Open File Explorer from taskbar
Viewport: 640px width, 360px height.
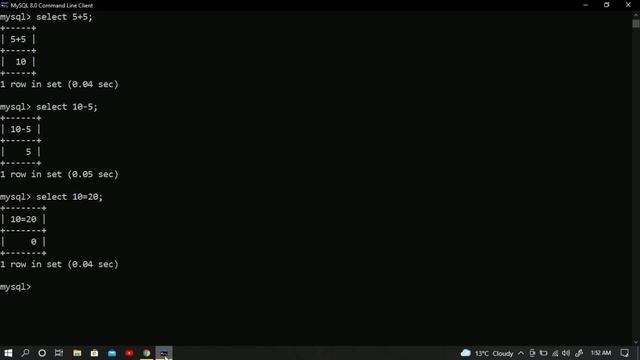pyautogui.click(x=77, y=353)
